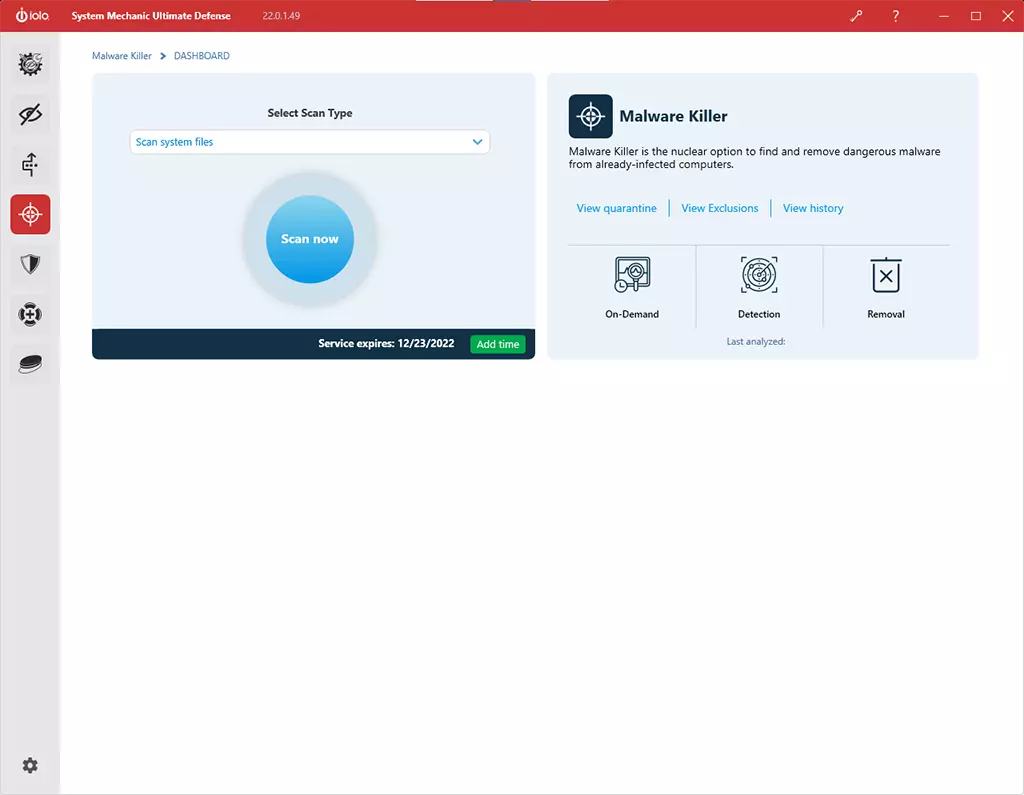Open the View history link
This screenshot has width=1024, height=795.
[813, 208]
